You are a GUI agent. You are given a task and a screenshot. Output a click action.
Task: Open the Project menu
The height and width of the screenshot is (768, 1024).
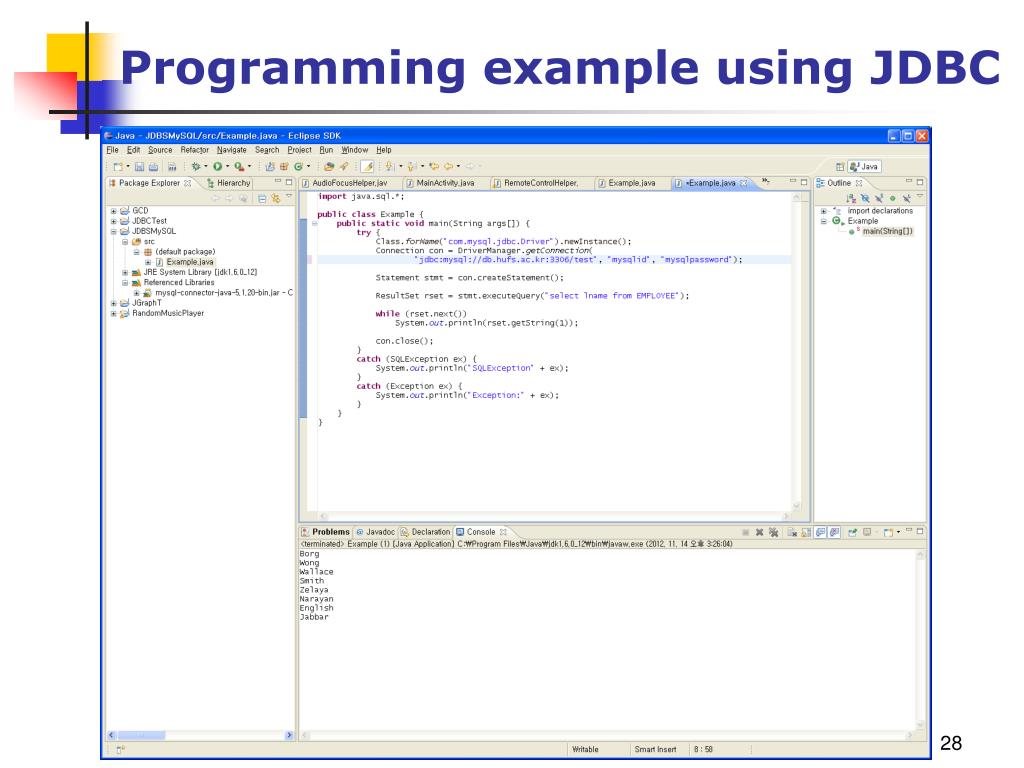click(300, 150)
